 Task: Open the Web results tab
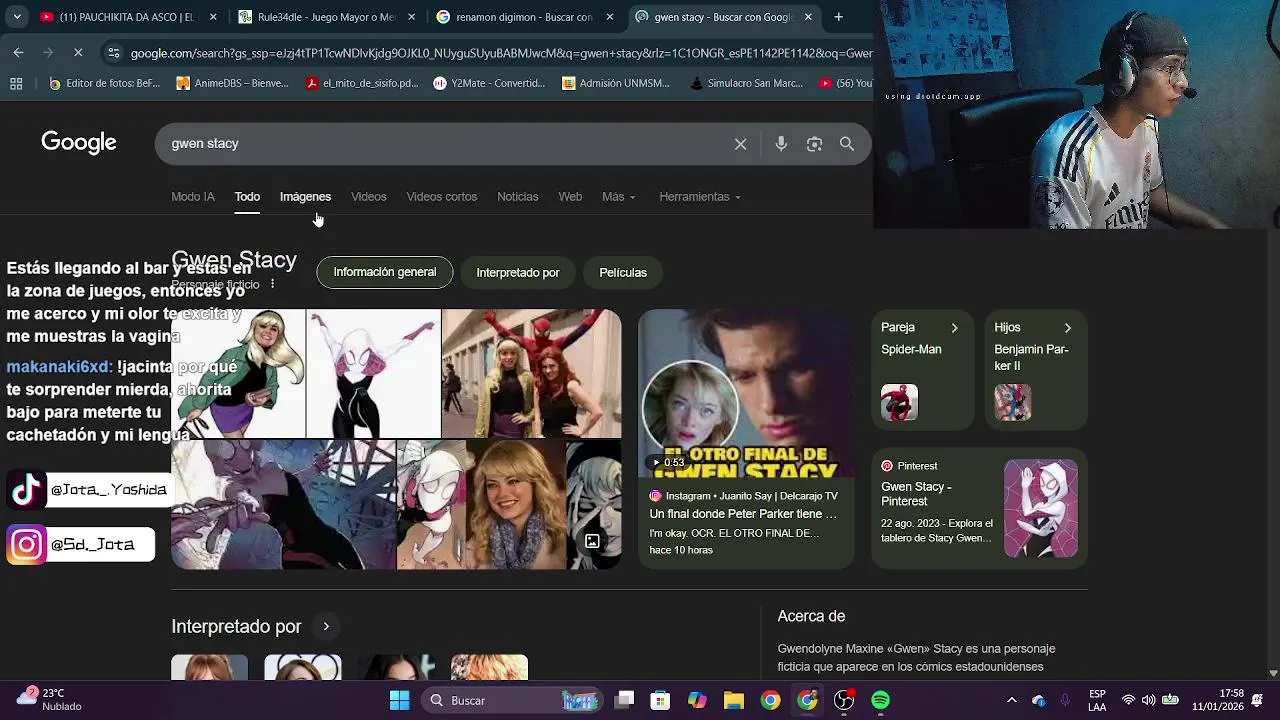coord(570,197)
